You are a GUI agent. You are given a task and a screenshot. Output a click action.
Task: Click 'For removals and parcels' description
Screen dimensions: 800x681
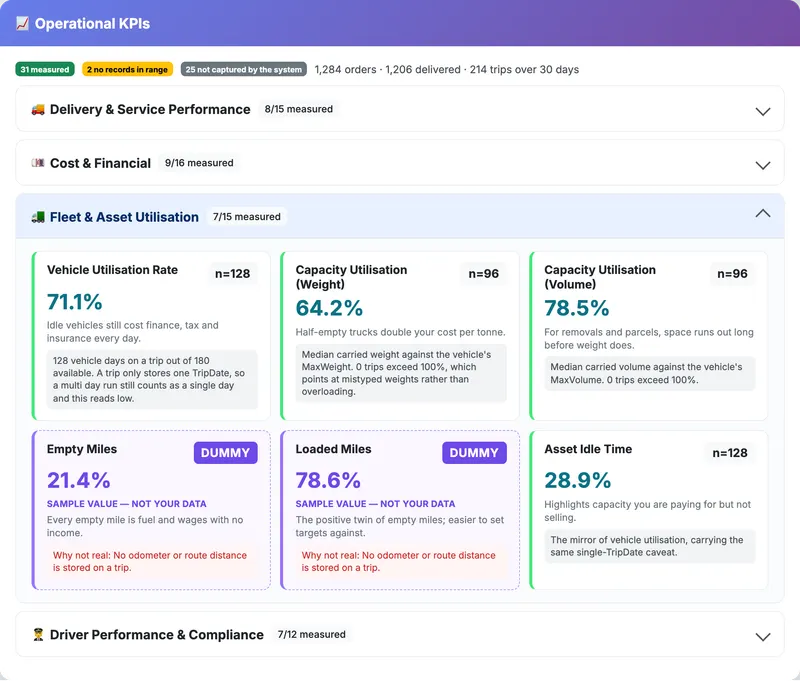tap(648, 339)
